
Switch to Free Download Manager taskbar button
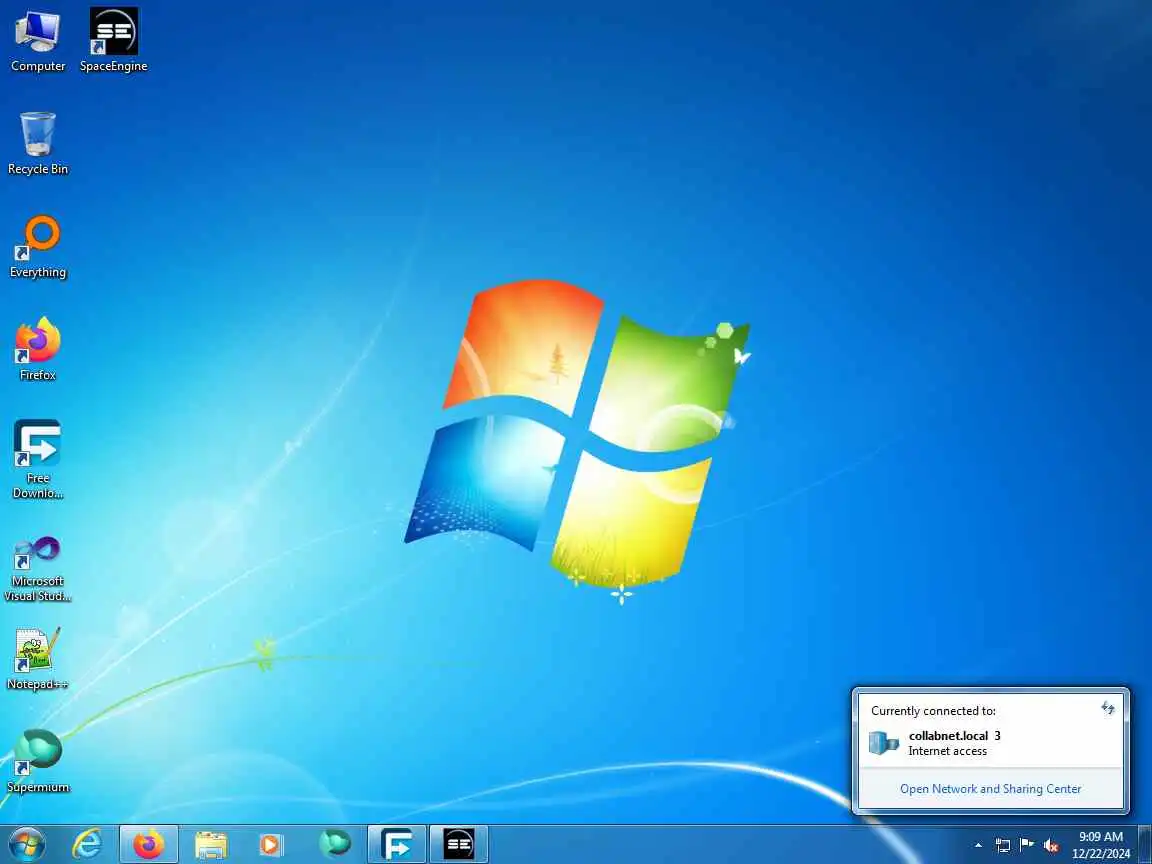coord(397,845)
